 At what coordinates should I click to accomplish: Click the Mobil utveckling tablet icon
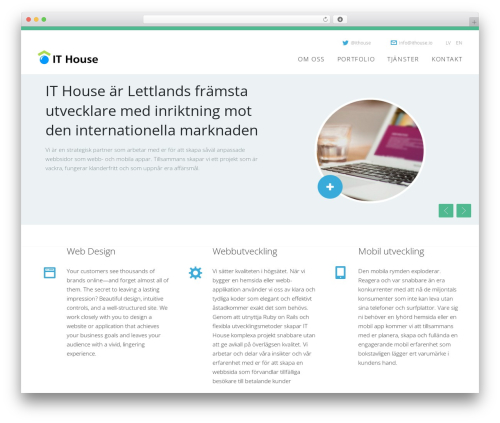click(x=340, y=272)
